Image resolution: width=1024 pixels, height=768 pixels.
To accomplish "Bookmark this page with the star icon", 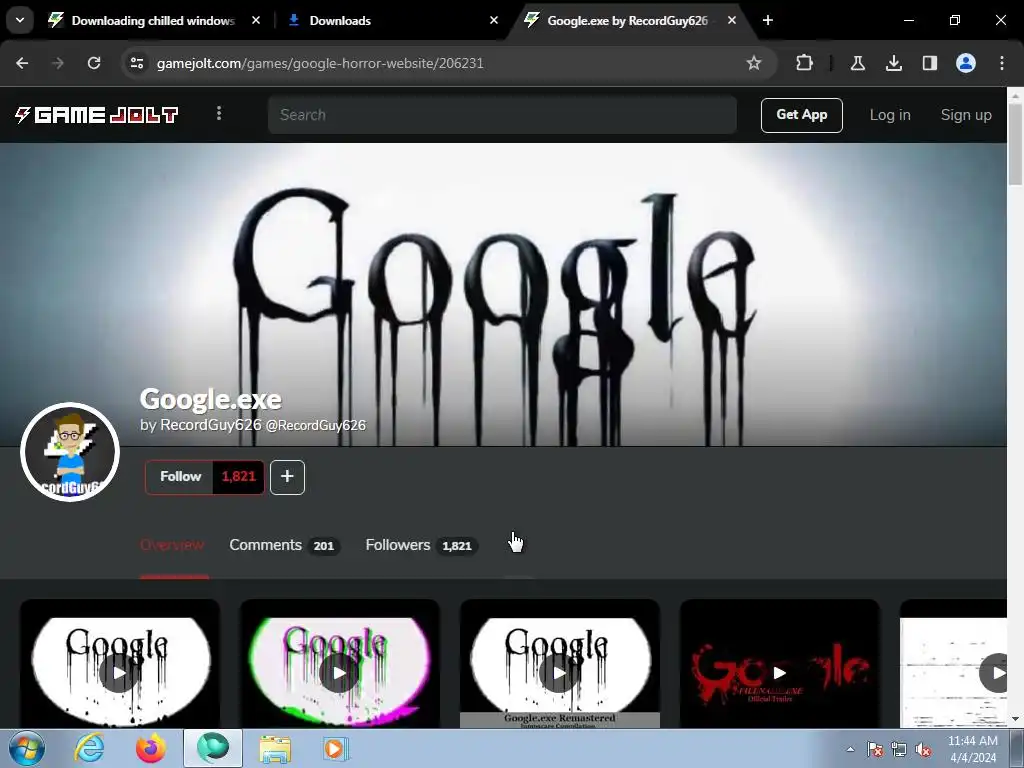I will point(754,63).
